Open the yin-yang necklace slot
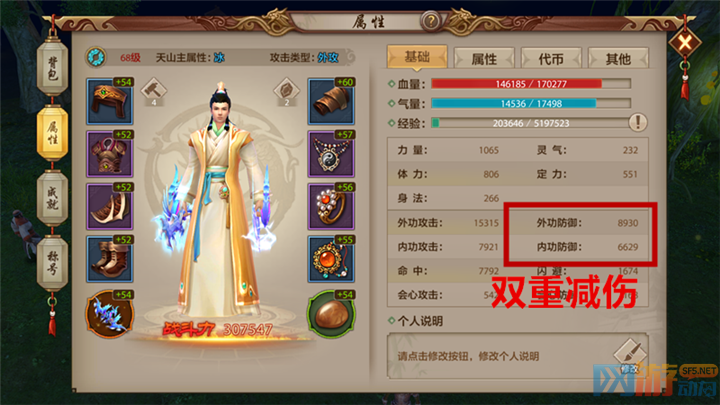The image size is (720, 405). pyautogui.click(x=331, y=154)
